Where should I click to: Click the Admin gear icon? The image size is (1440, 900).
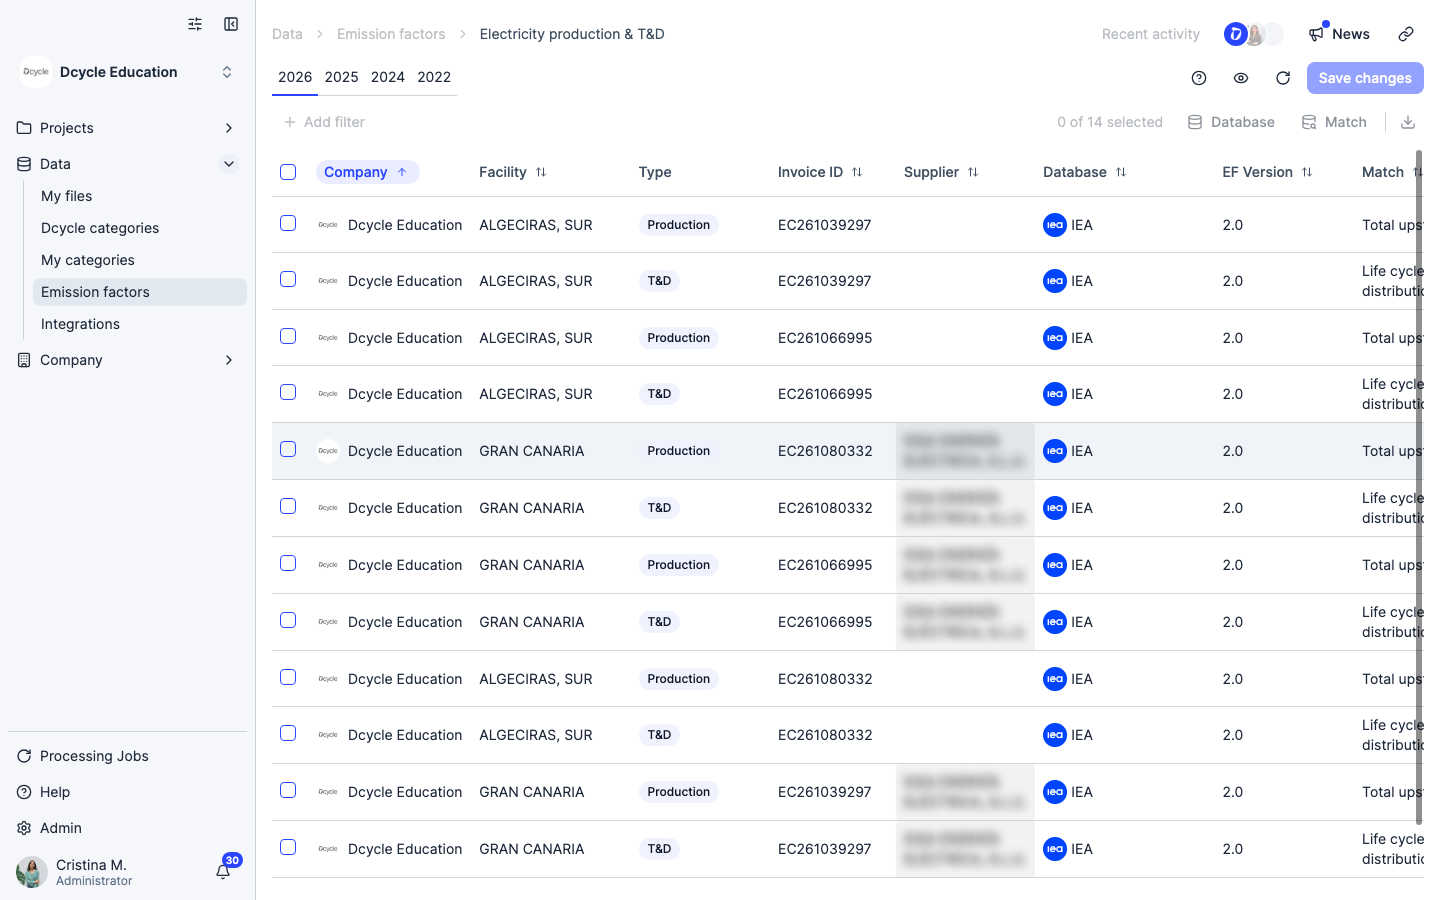[x=24, y=828]
